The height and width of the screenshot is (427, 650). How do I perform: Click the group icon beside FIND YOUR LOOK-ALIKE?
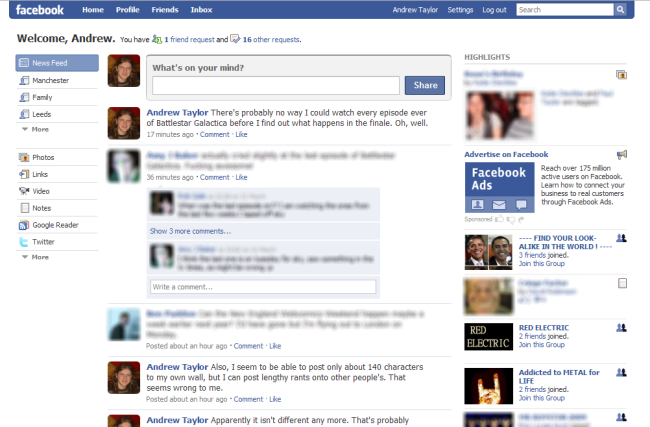(x=621, y=238)
